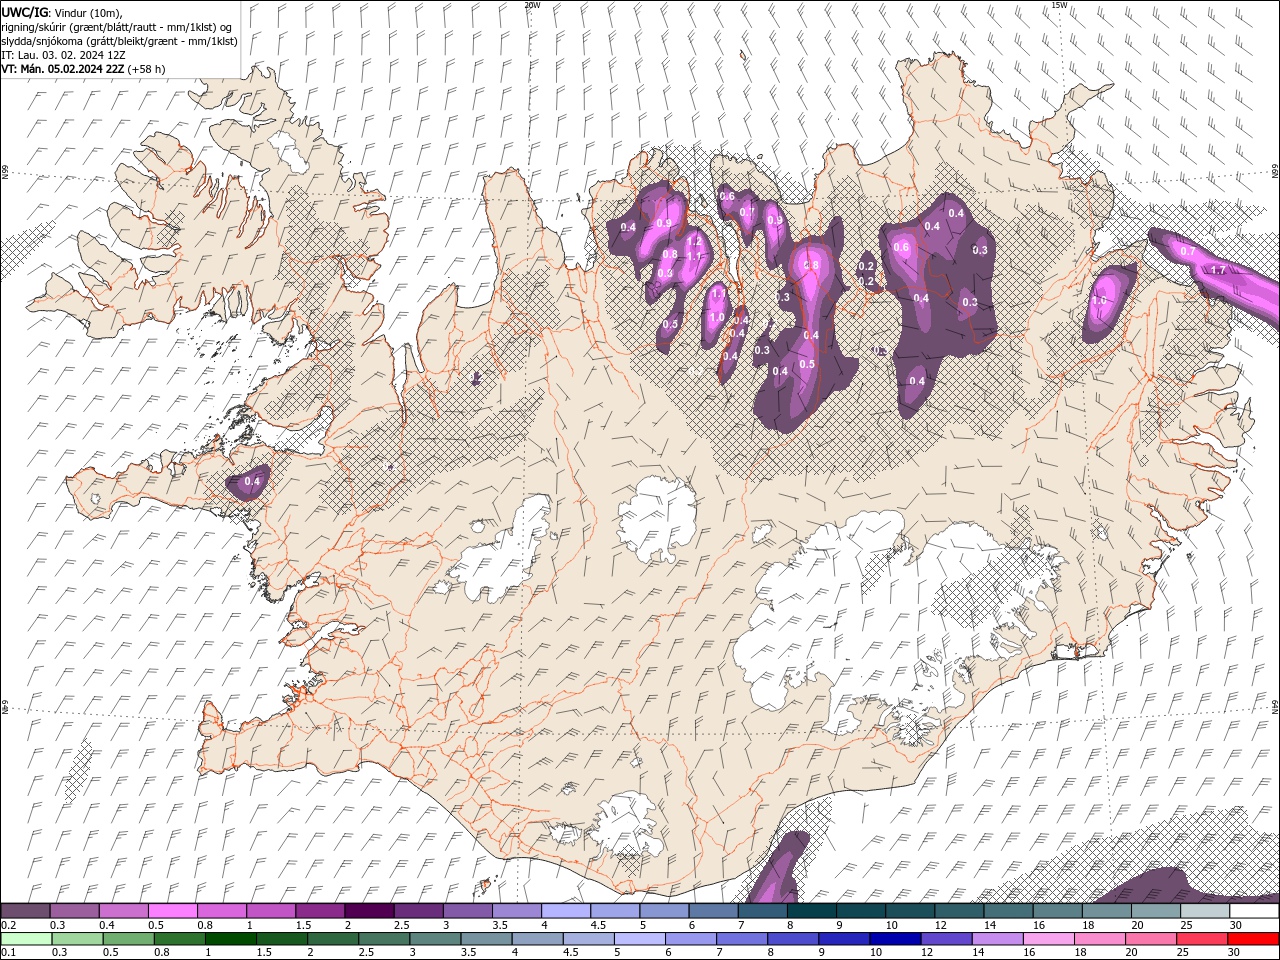Select top legend pink swatch starting at 0.5
The width and height of the screenshot is (1280, 960).
(x=172, y=911)
